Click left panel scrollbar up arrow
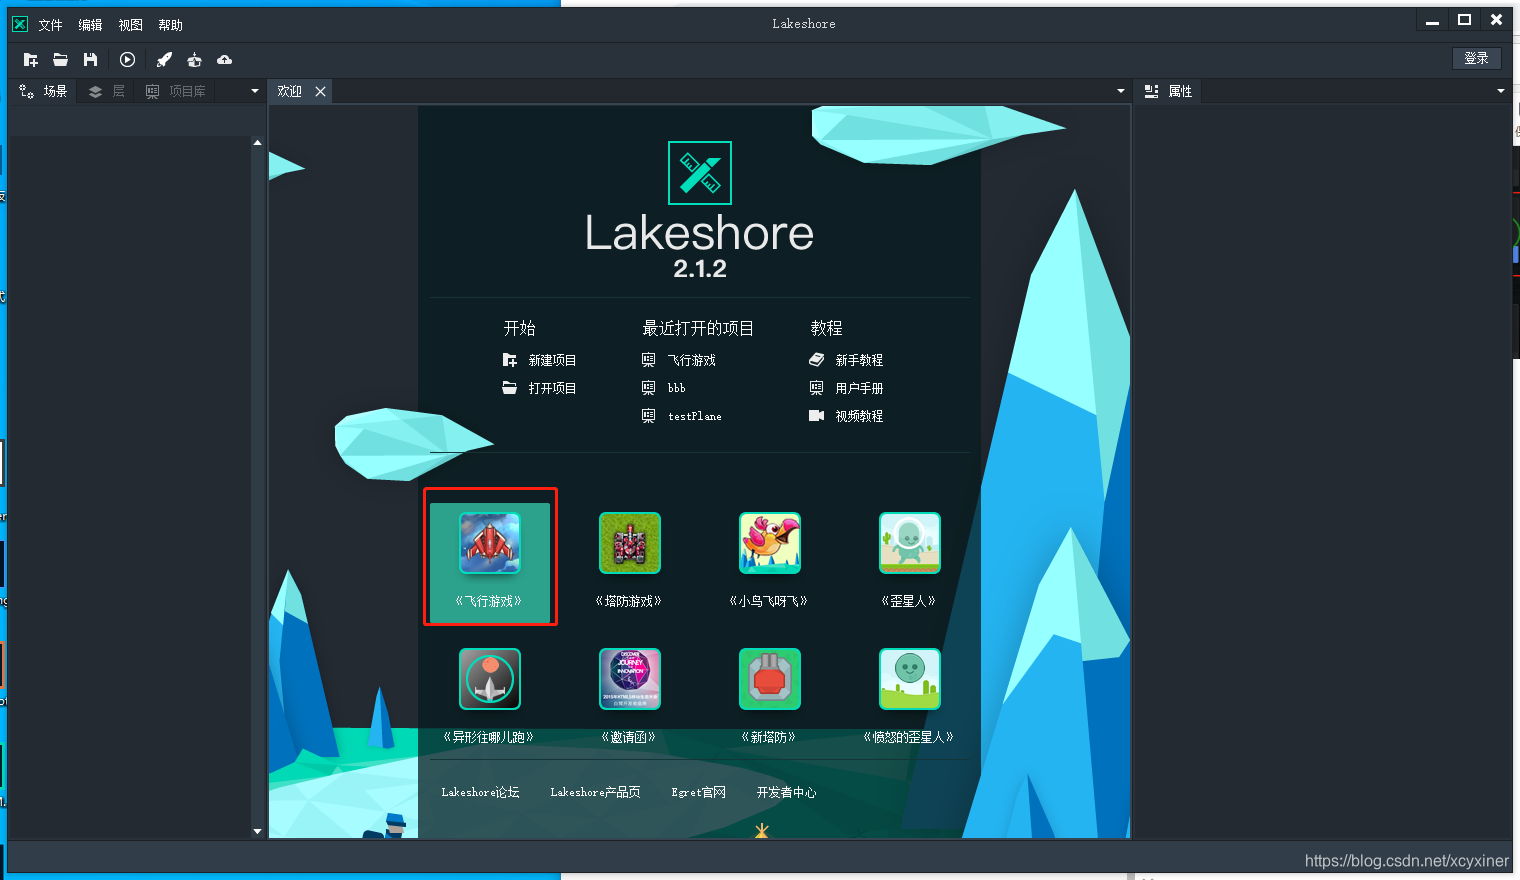The width and height of the screenshot is (1520, 880). point(257,143)
